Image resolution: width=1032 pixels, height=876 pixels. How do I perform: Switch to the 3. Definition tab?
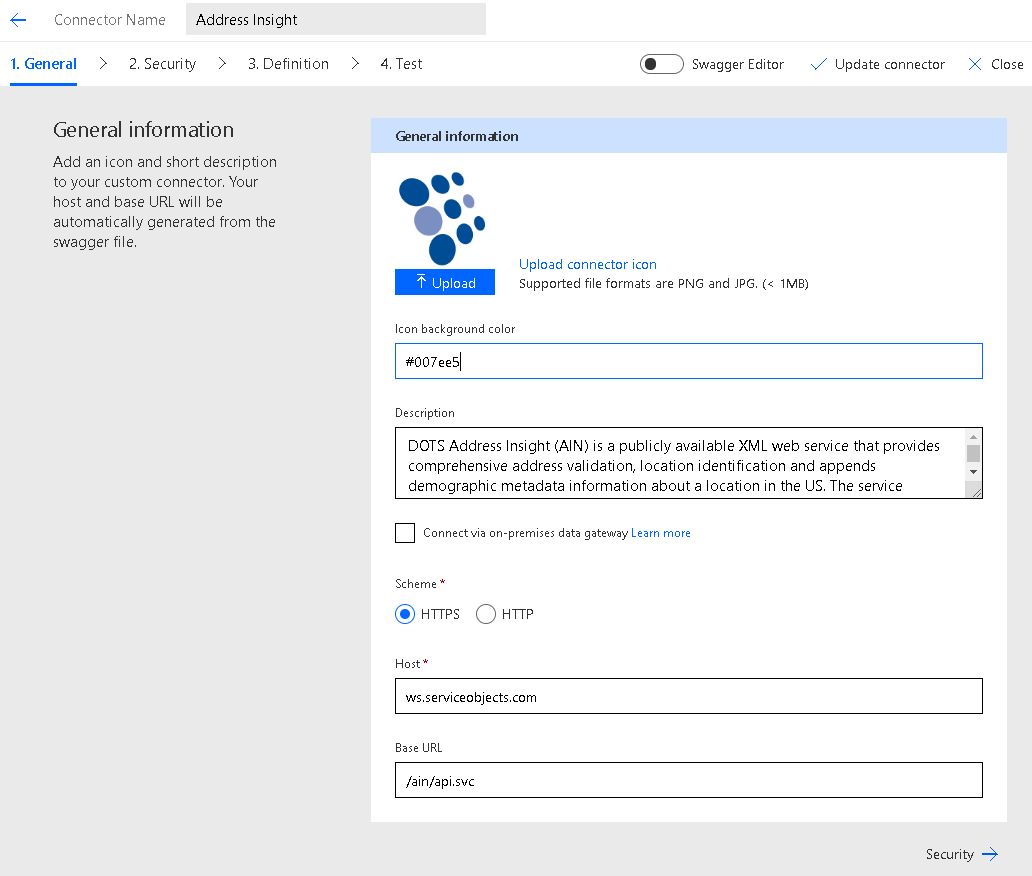click(x=288, y=64)
